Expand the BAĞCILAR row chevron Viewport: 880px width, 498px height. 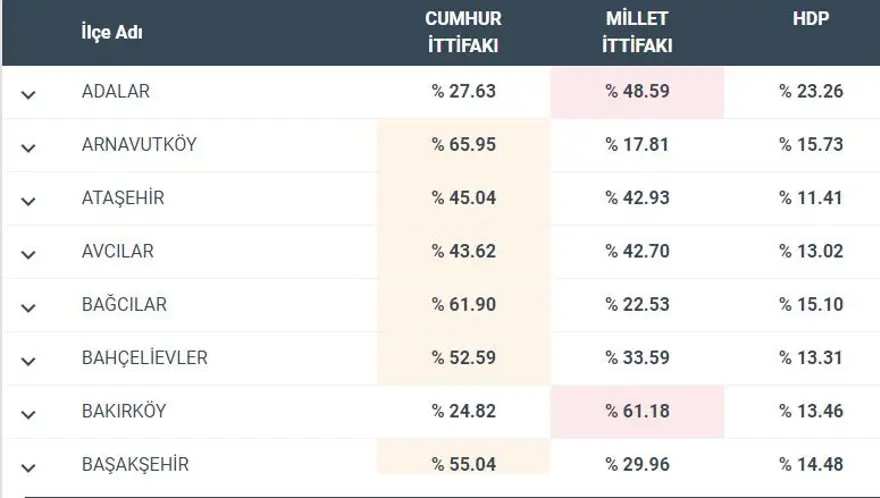(28, 307)
